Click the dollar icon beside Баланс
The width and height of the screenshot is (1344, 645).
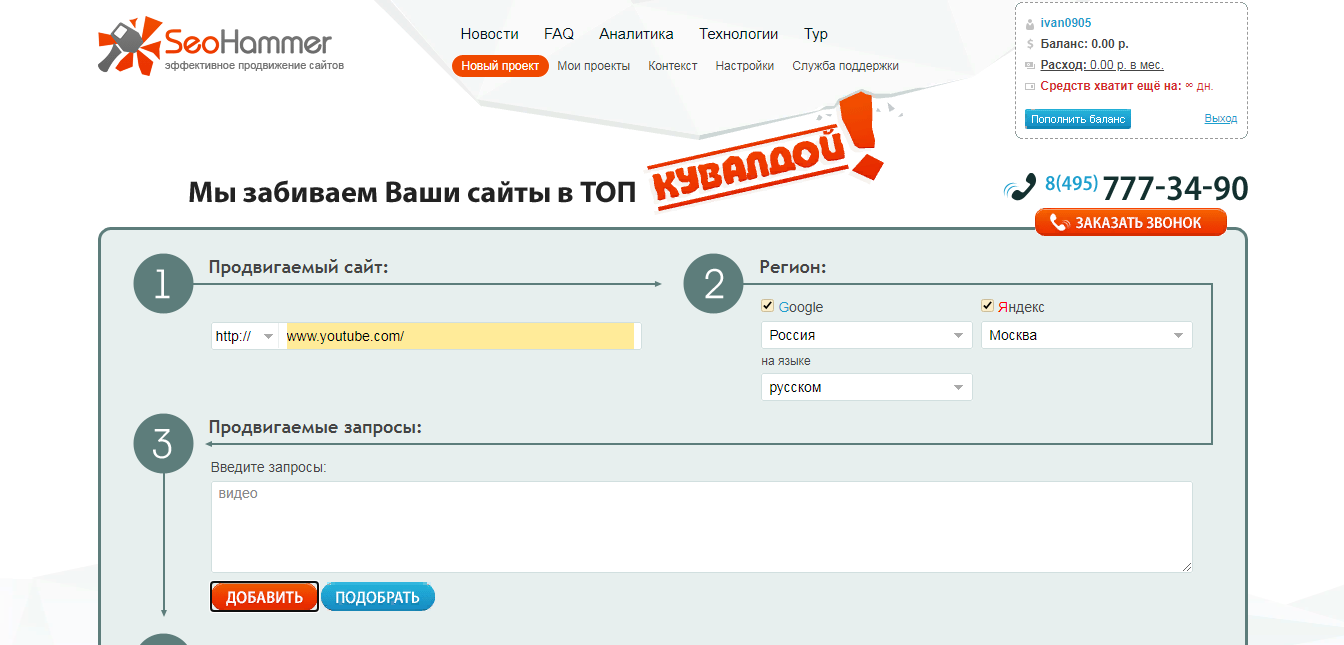(x=1030, y=44)
